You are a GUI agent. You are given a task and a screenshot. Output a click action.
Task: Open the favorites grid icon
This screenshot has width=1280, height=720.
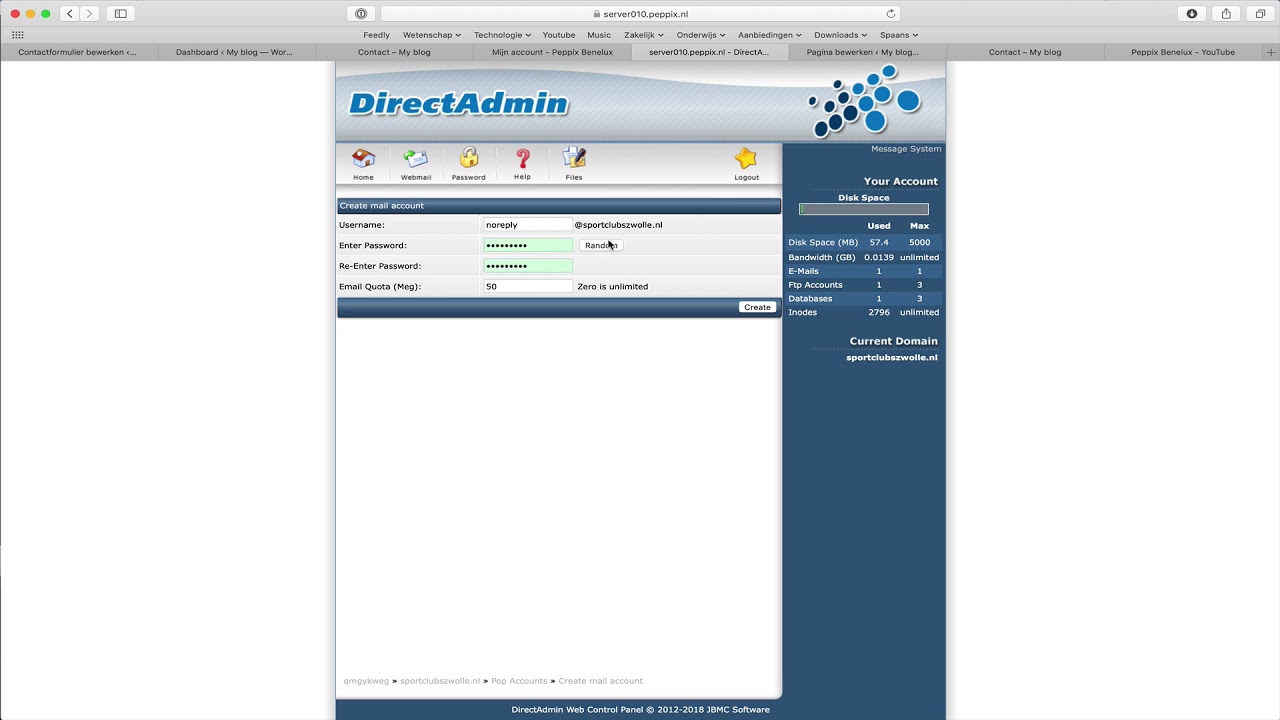[18, 35]
